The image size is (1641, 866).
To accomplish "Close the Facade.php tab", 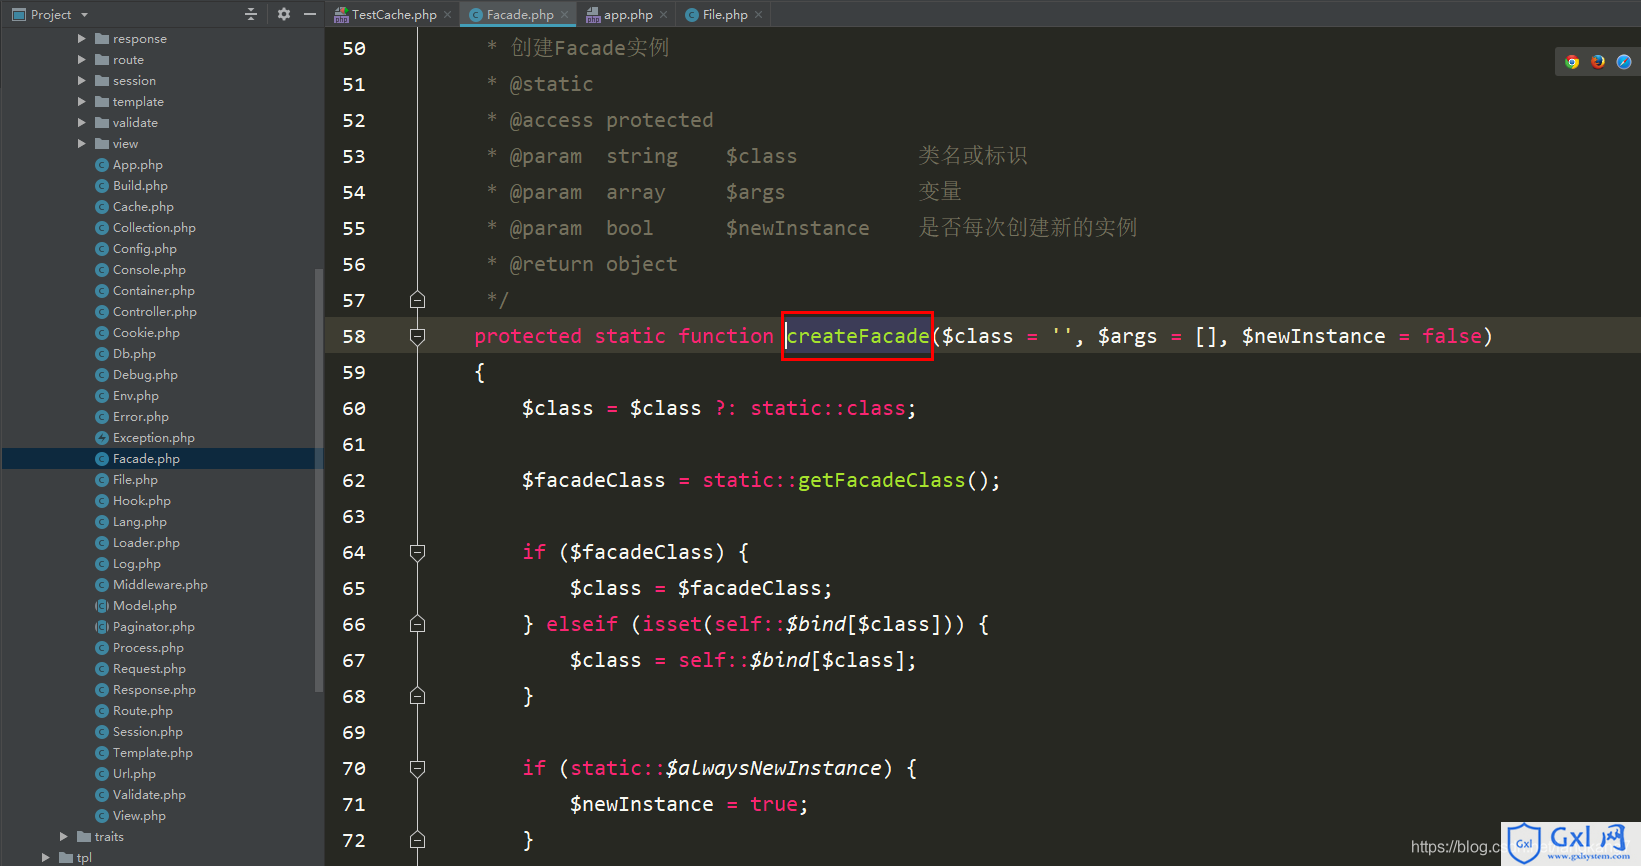I will tap(564, 14).
